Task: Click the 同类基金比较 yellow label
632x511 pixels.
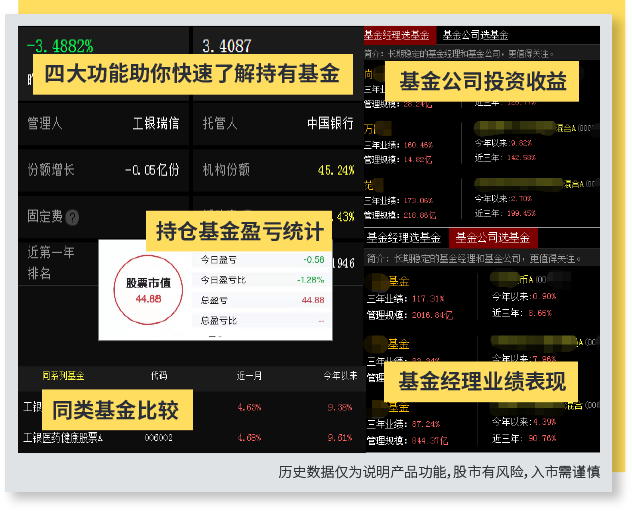Action: pyautogui.click(x=115, y=409)
